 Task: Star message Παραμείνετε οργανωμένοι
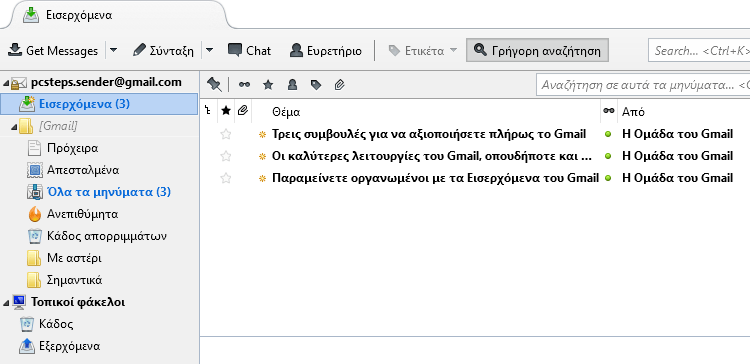tap(226, 178)
